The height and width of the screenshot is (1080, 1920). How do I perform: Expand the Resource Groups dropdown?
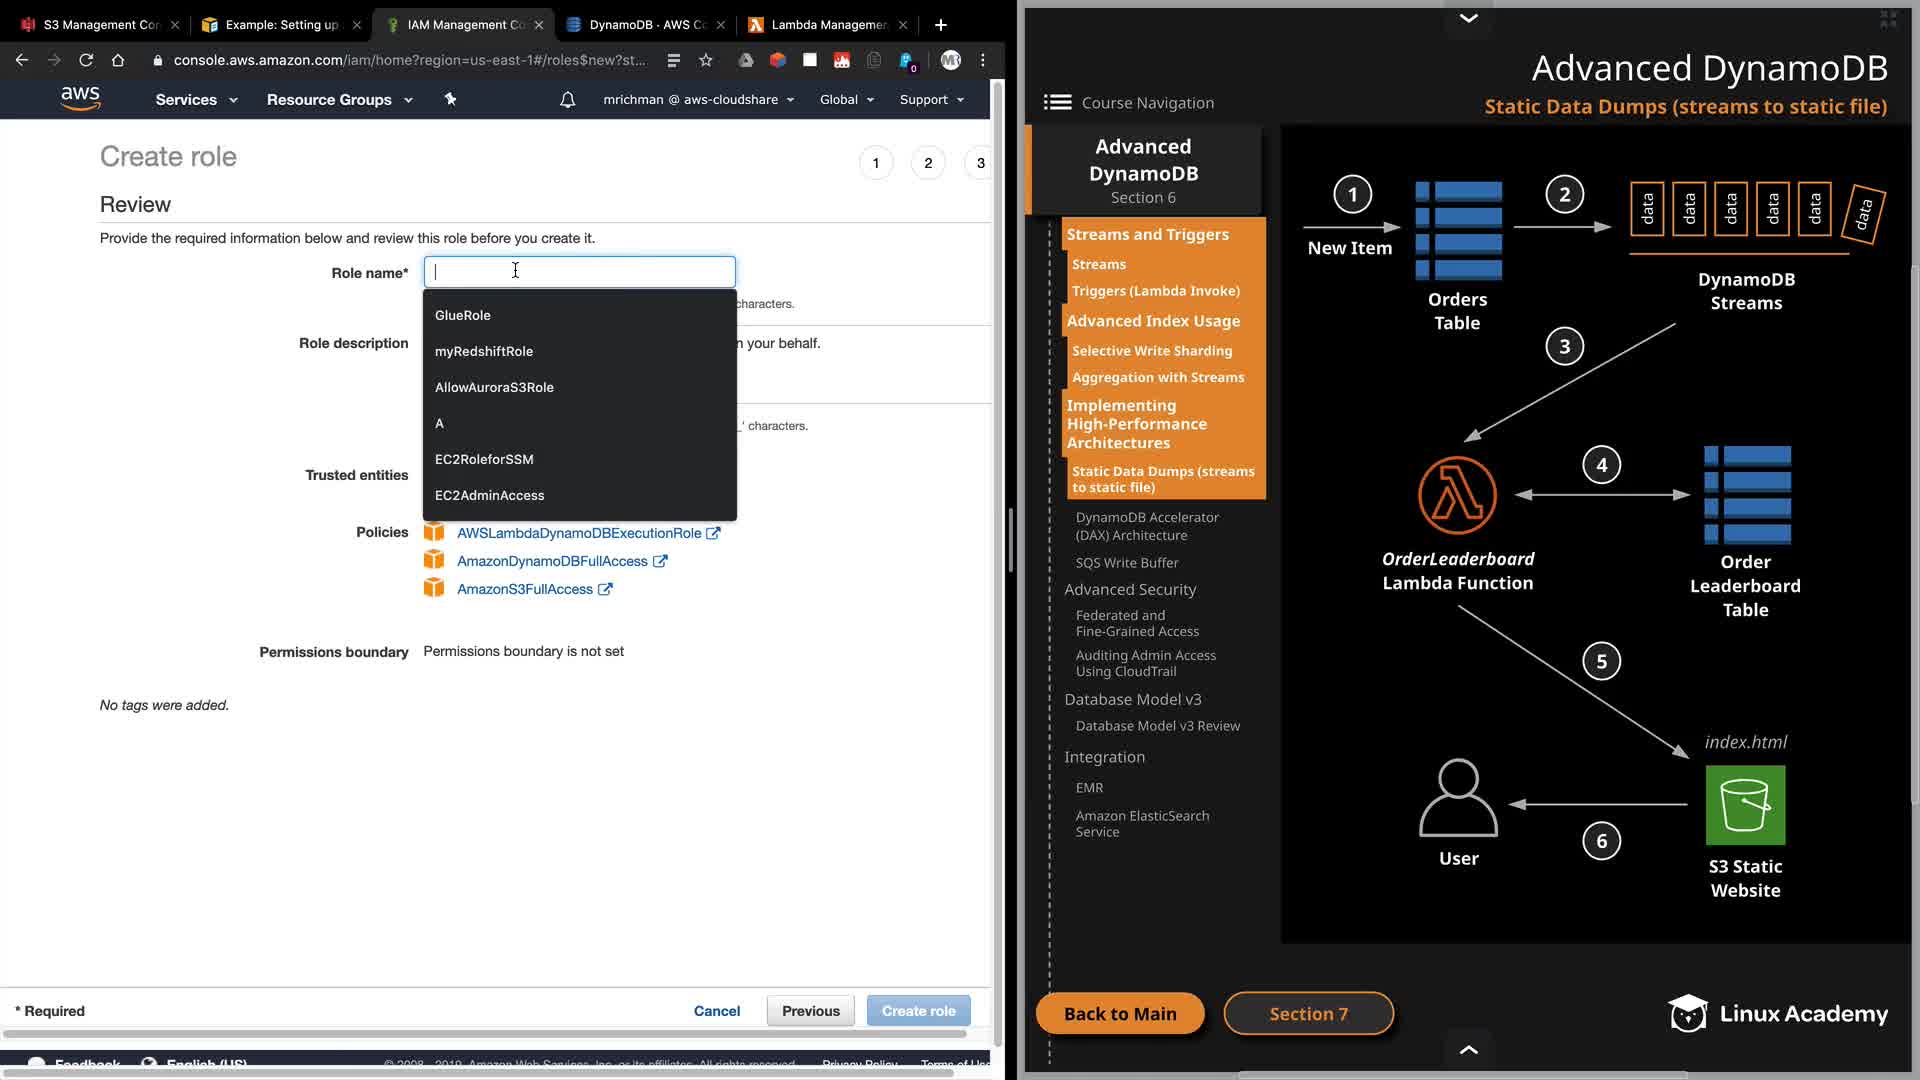[339, 100]
